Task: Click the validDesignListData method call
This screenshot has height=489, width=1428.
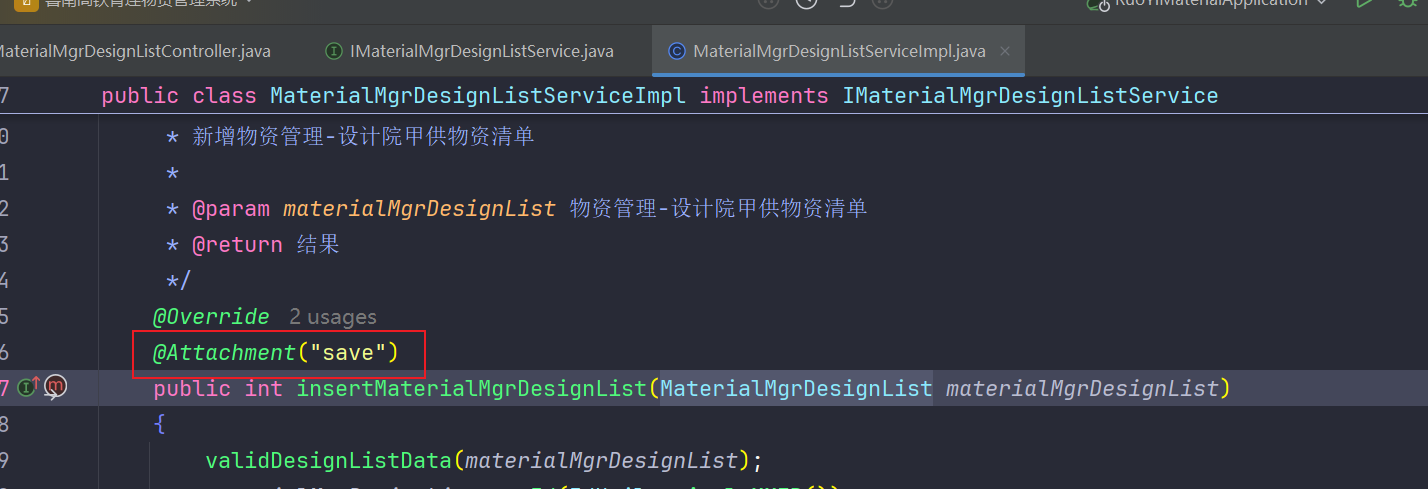Action: 329,461
